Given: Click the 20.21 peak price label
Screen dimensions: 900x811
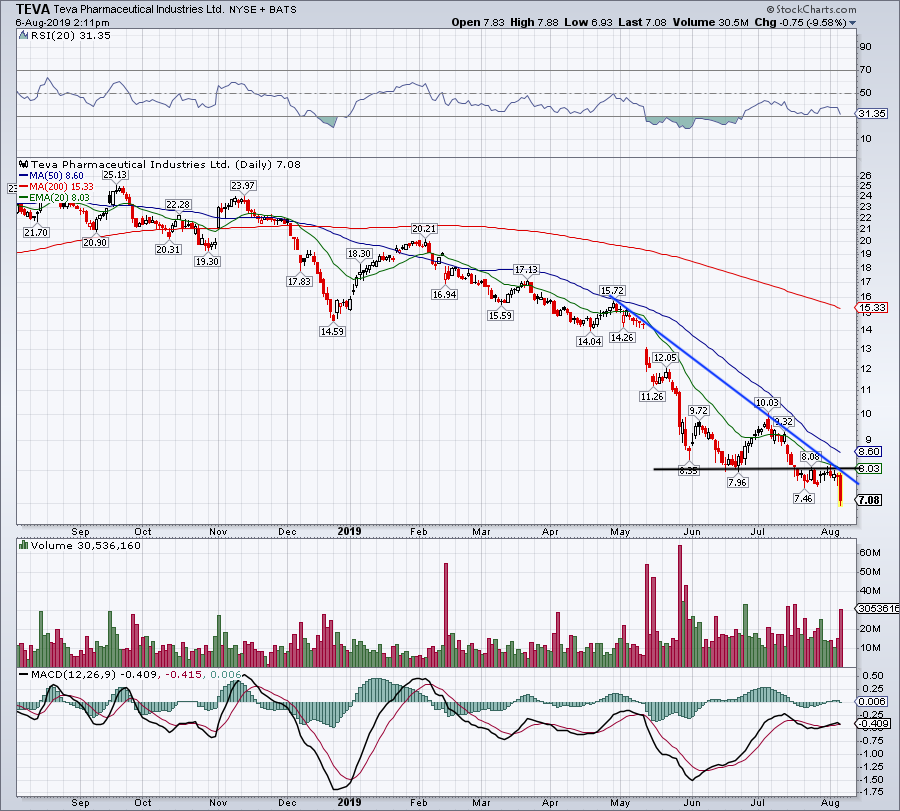Looking at the screenshot, I should tap(424, 228).
